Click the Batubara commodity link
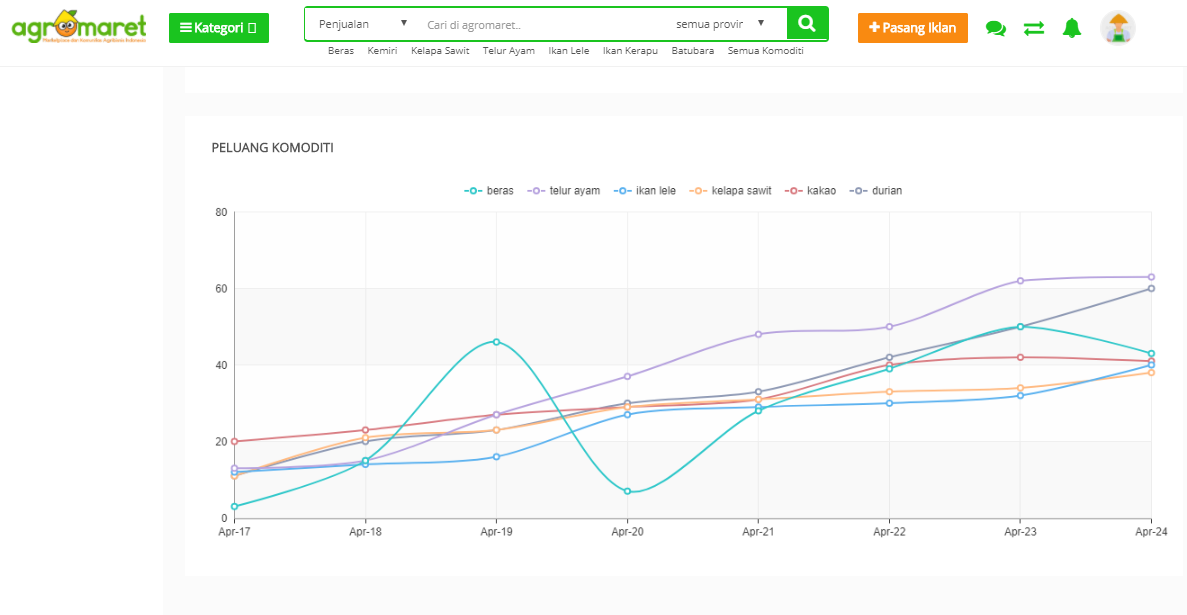The image size is (1187, 615). [x=692, y=51]
